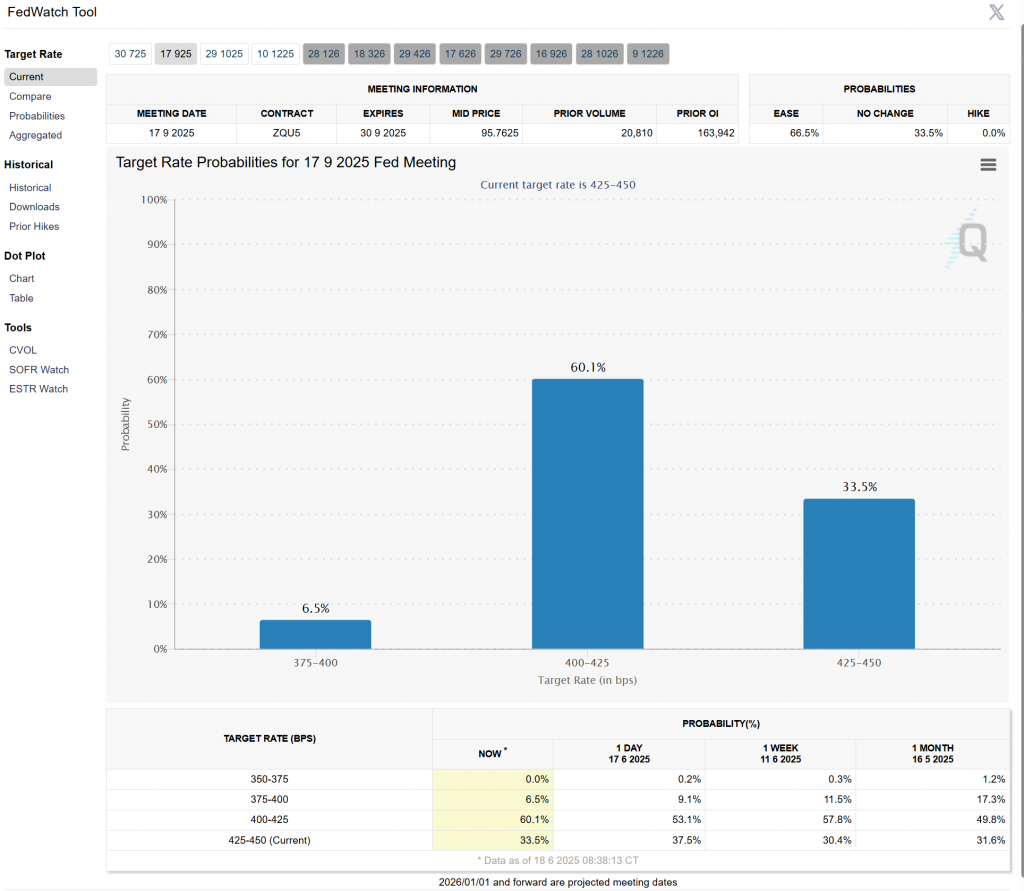Screen dimensions: 1024x891
Task: Select the 28 1026 meeting tab
Action: 600,54
